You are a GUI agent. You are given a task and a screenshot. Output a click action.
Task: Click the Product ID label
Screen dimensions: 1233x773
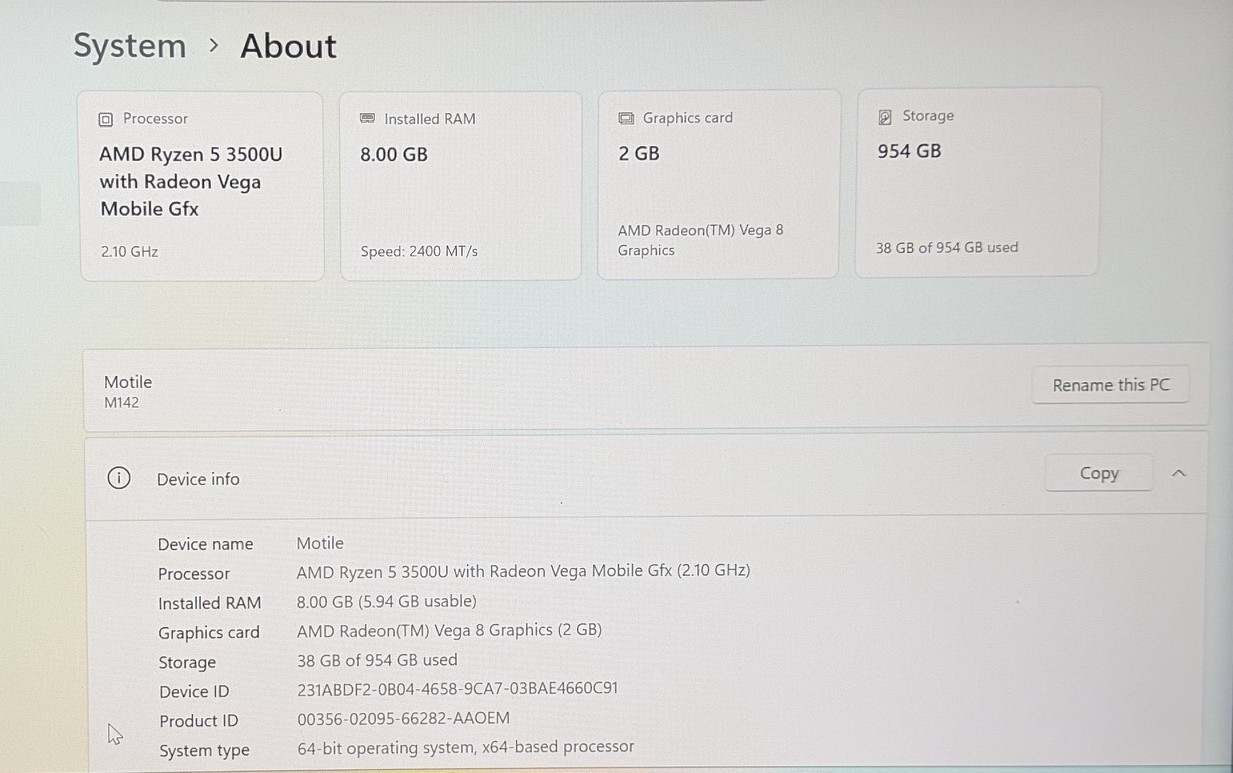[x=199, y=721]
